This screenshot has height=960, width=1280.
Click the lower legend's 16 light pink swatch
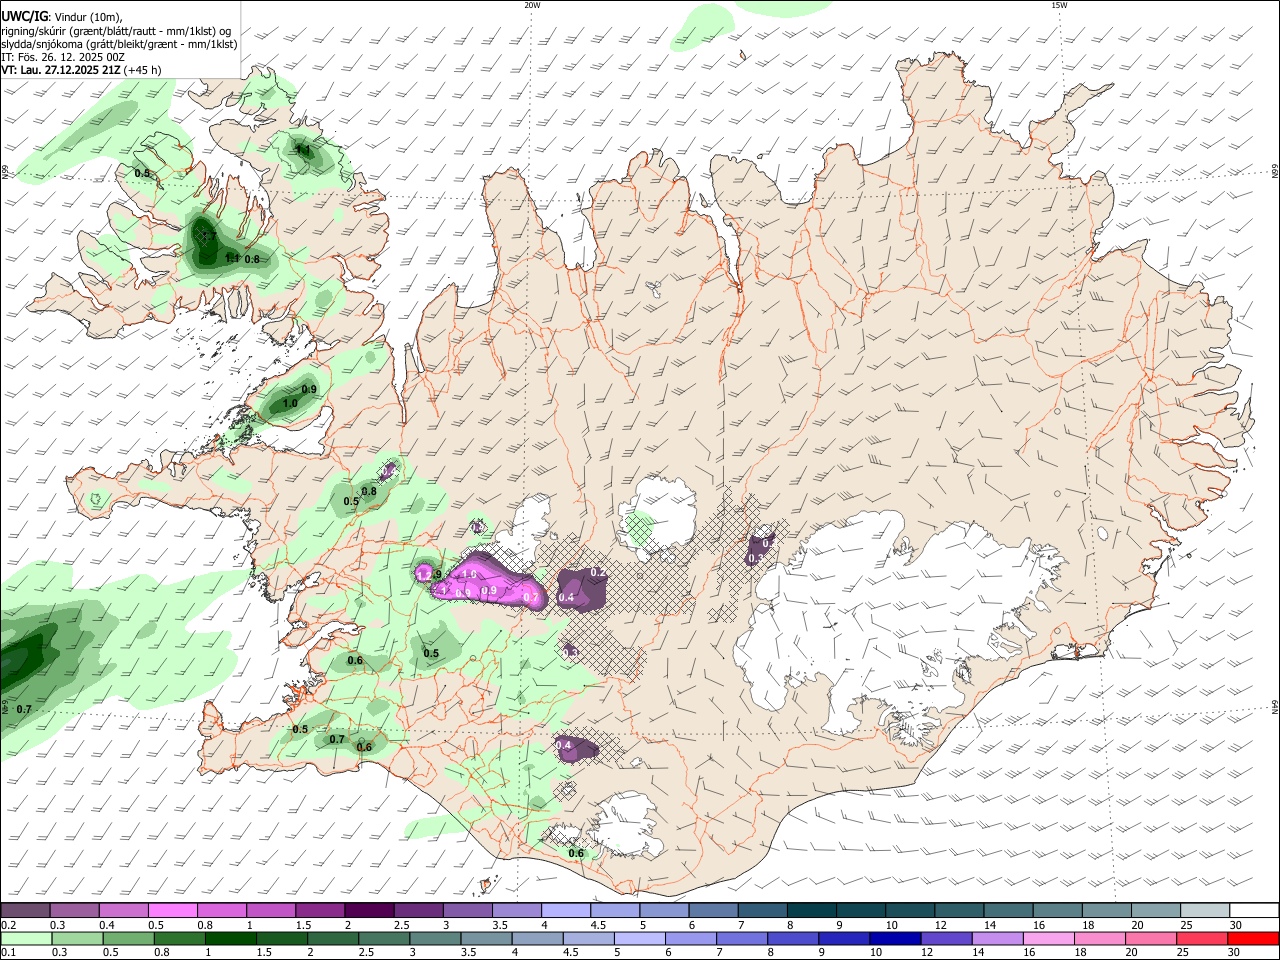[1047, 939]
